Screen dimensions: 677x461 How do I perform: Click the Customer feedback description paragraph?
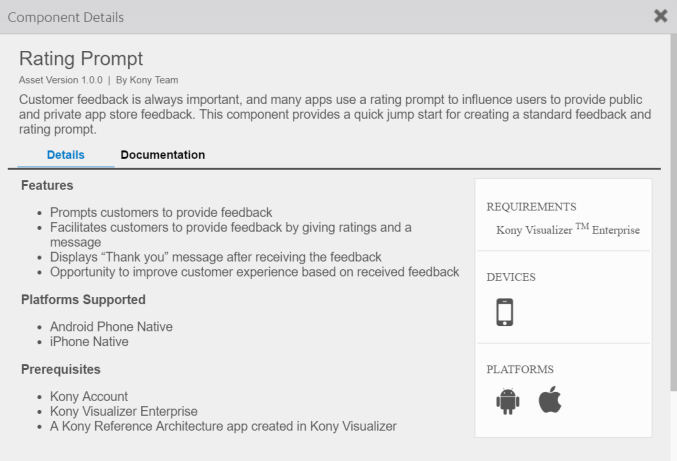click(x=335, y=114)
